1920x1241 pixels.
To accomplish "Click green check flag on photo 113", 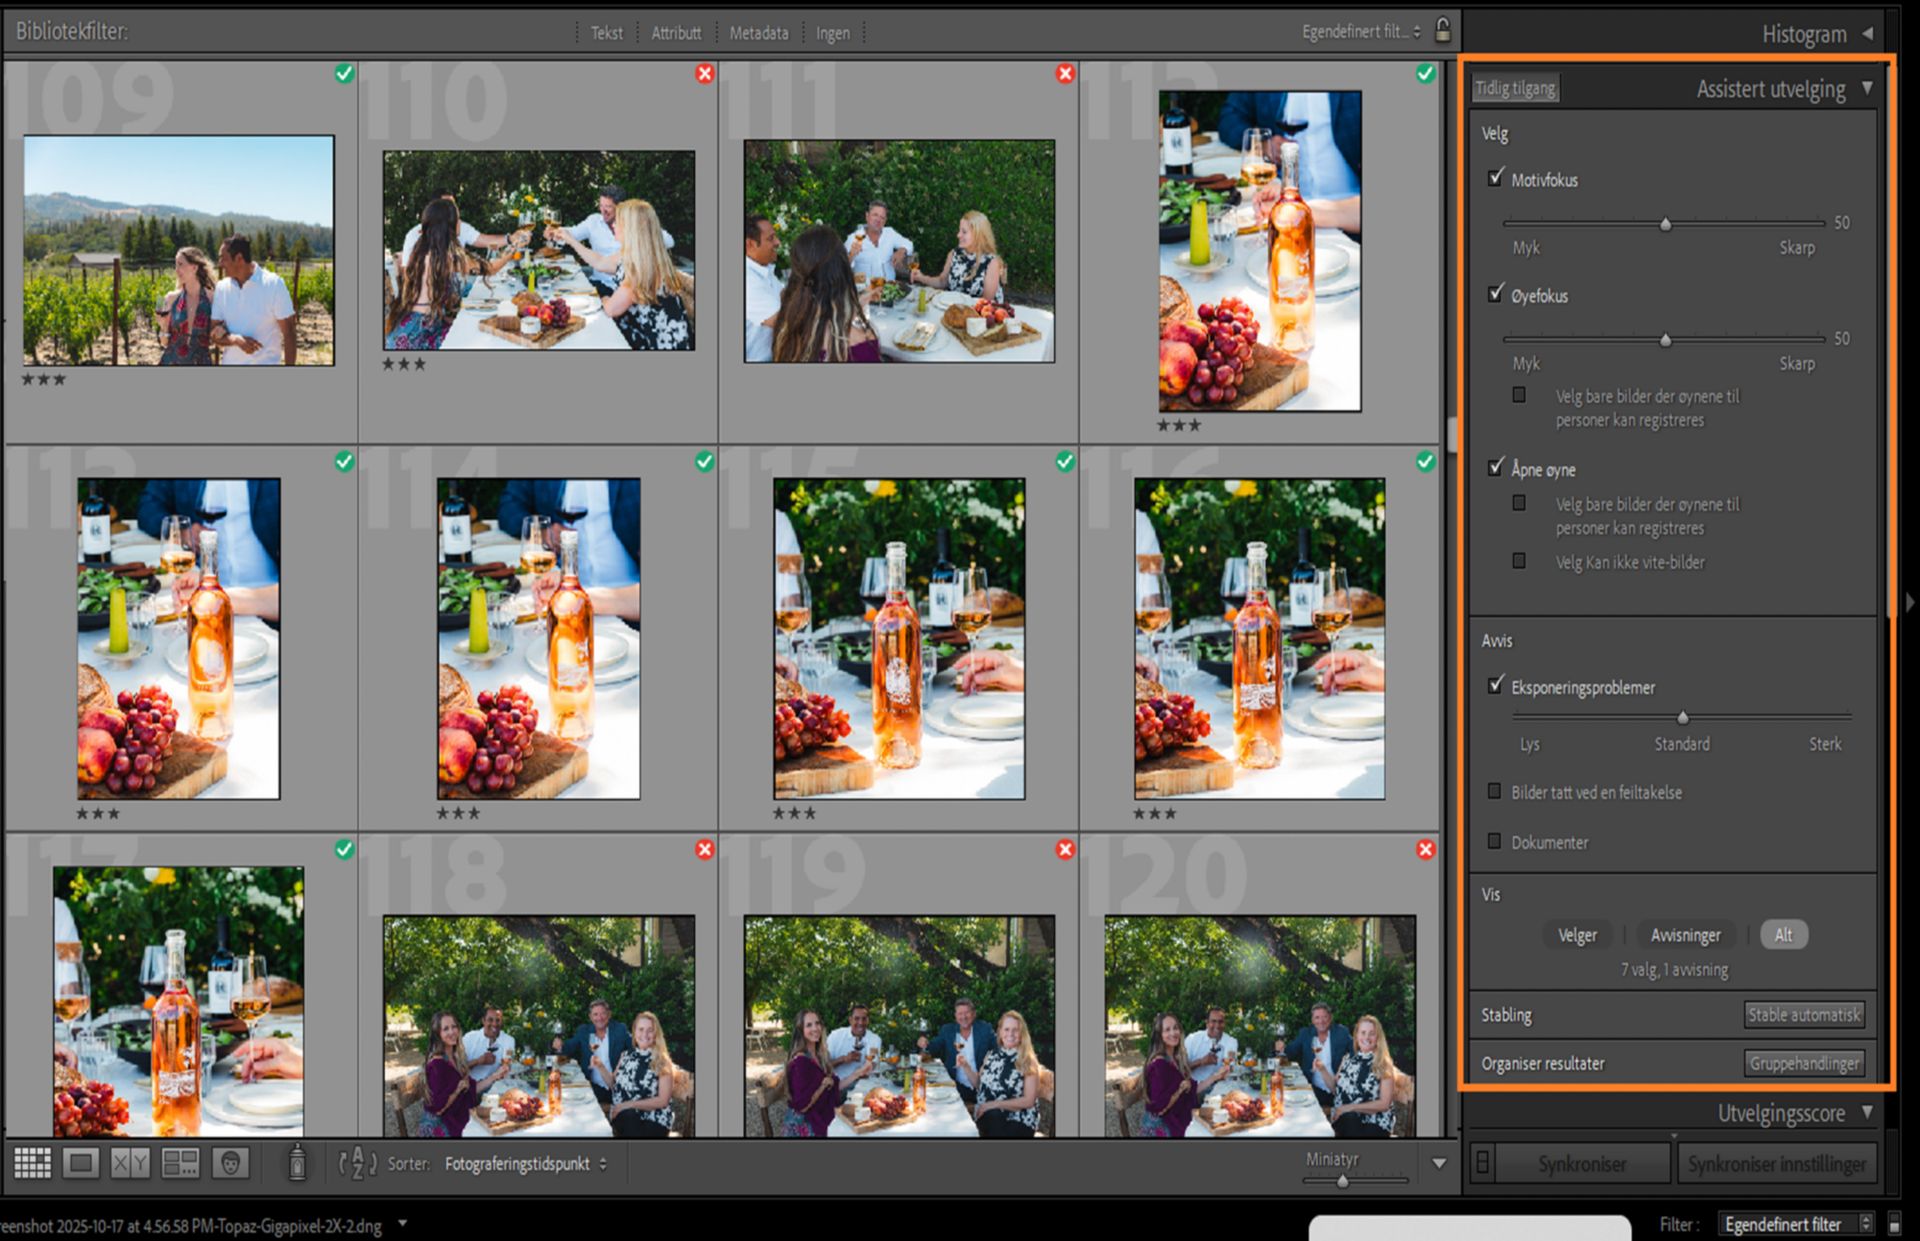I will coord(344,461).
